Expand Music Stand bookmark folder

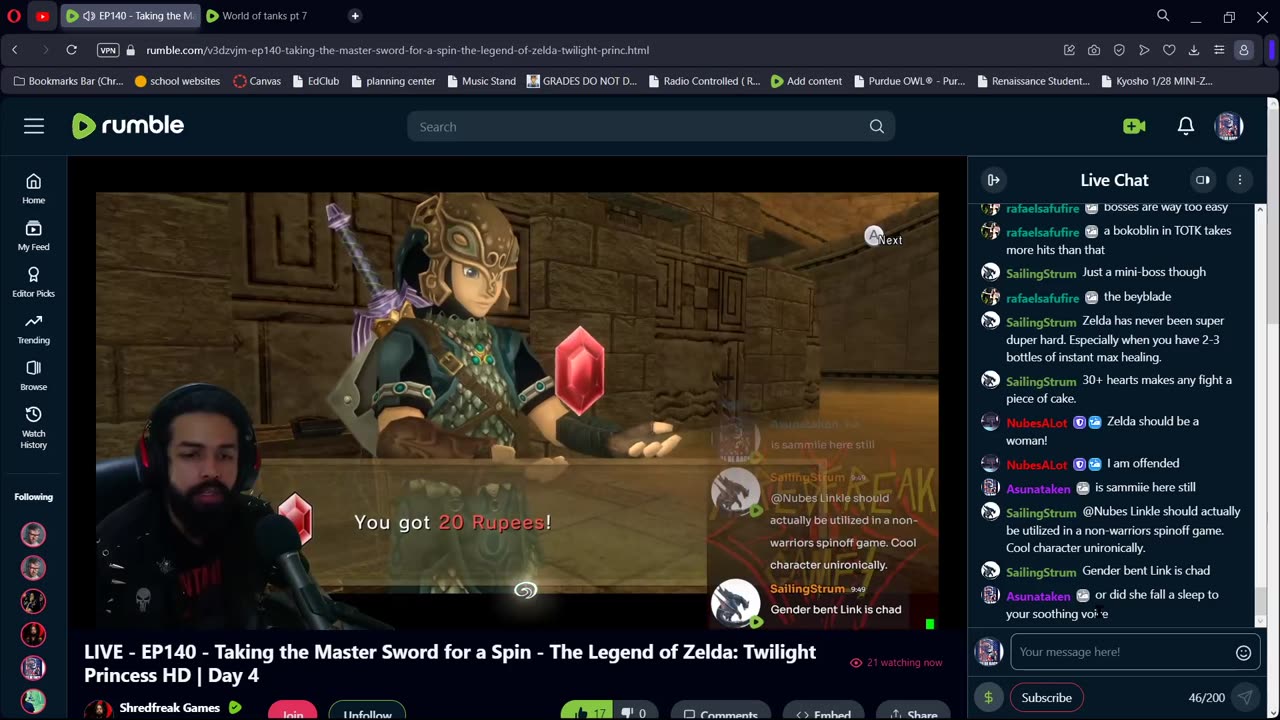[481, 81]
